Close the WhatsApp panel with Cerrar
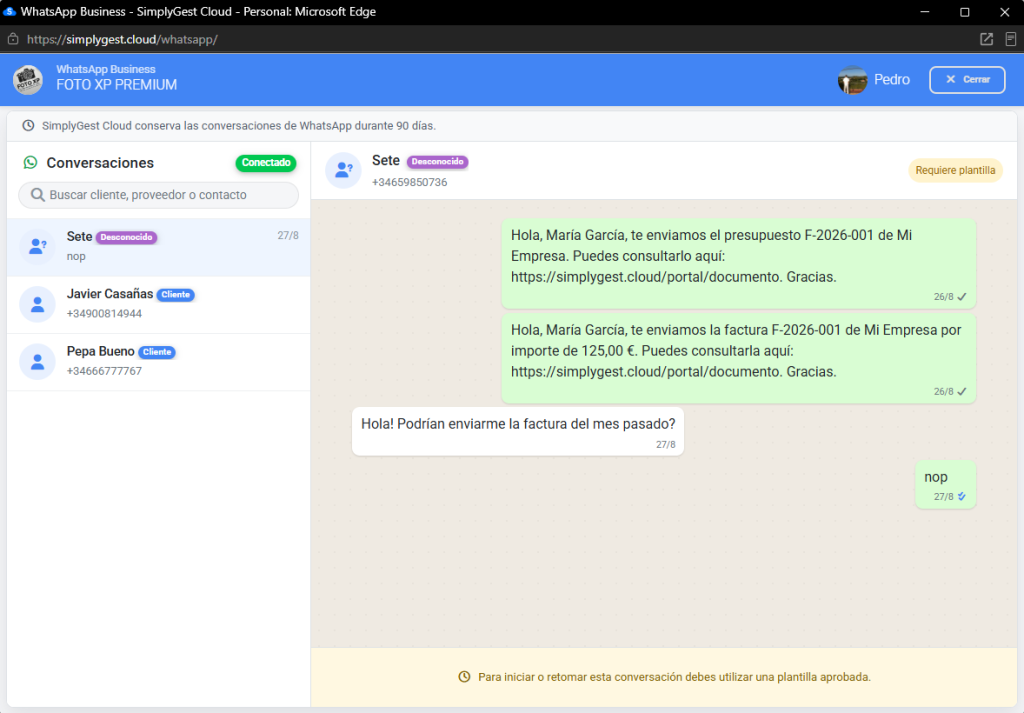Image resolution: width=1024 pixels, height=713 pixels. (967, 80)
